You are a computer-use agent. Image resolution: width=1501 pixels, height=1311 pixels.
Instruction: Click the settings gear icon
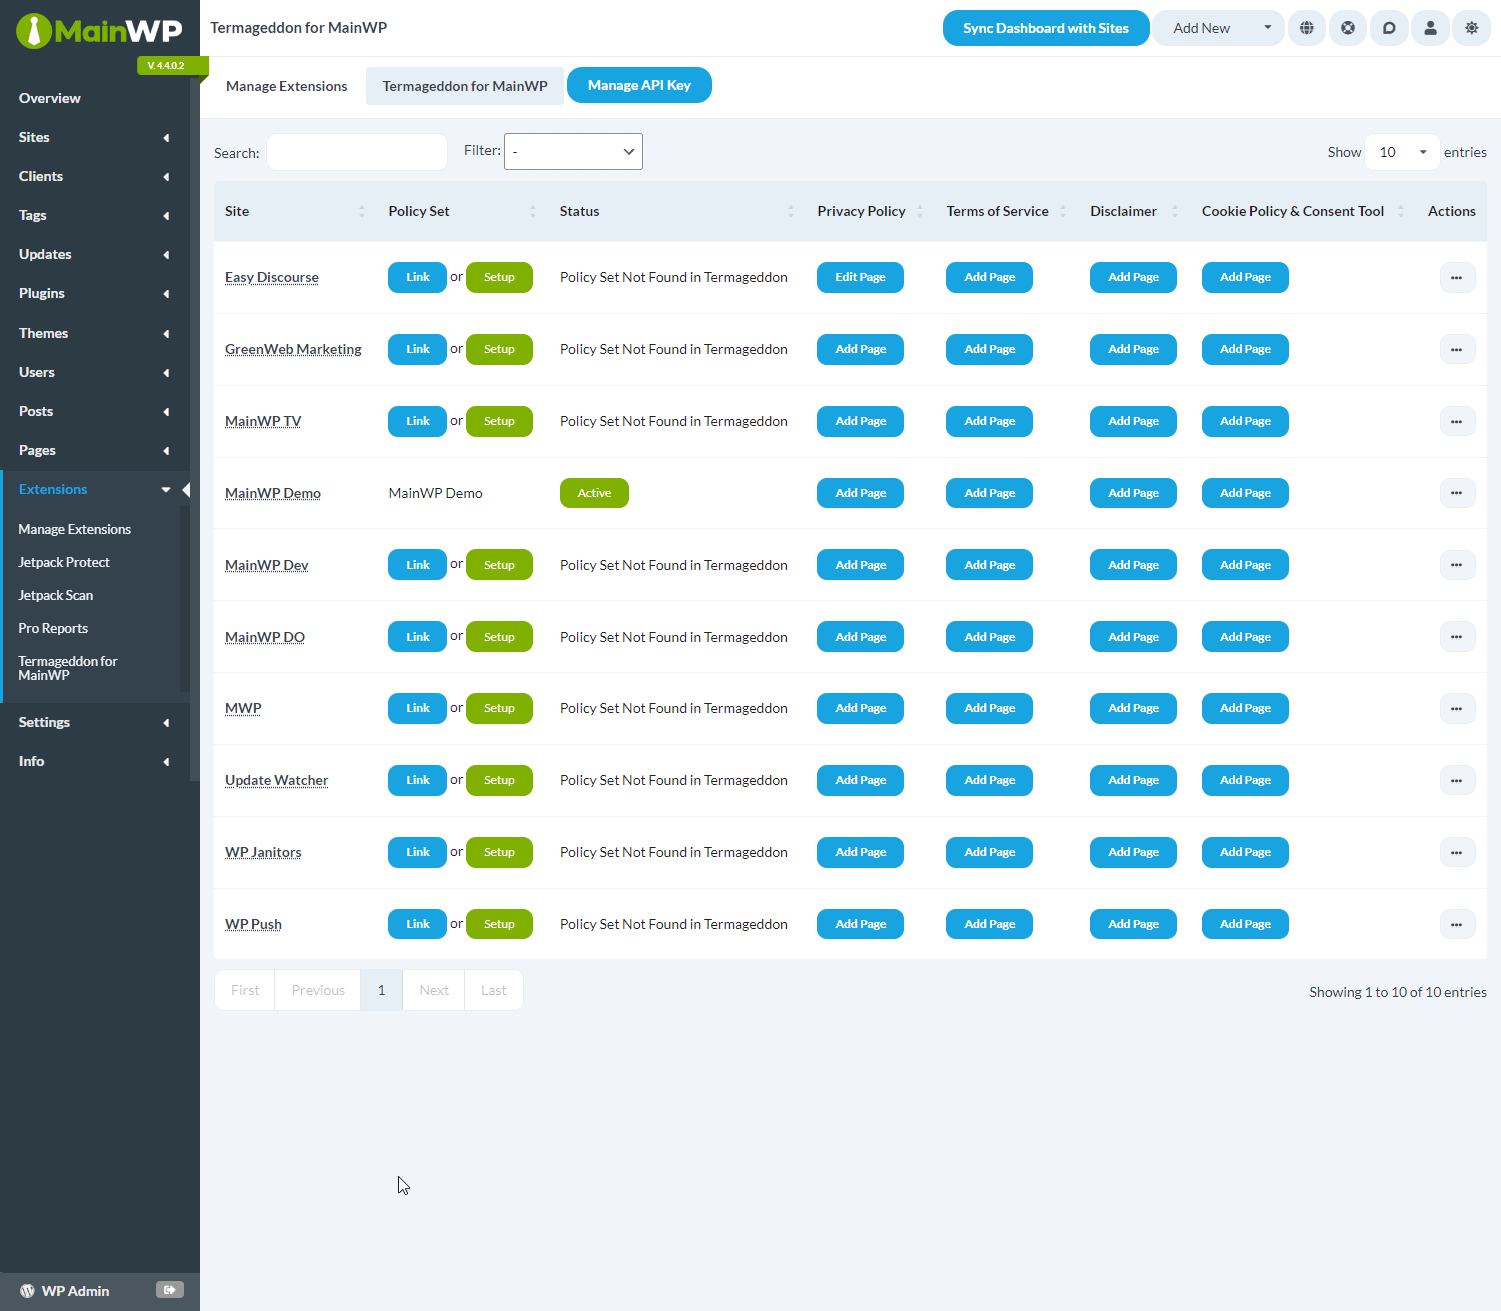[x=1471, y=28]
